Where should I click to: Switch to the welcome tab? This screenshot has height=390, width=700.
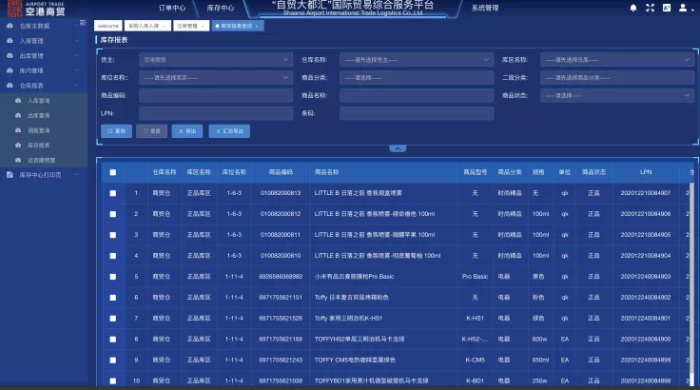[x=108, y=26]
